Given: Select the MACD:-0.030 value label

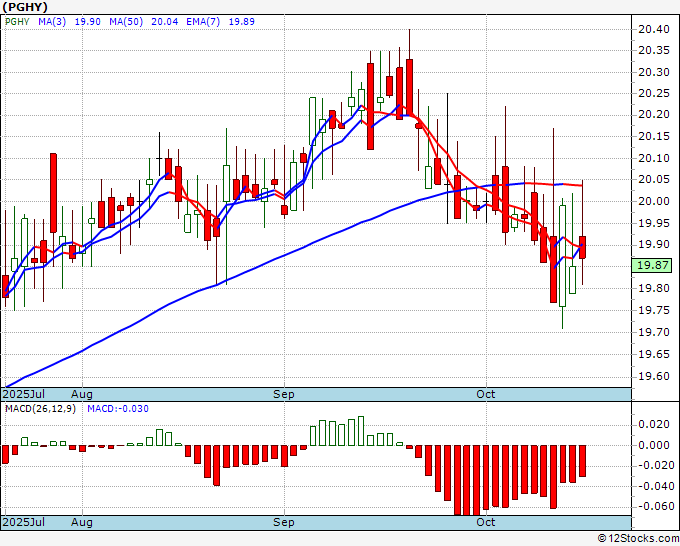Looking at the screenshot, I should 118,409.
